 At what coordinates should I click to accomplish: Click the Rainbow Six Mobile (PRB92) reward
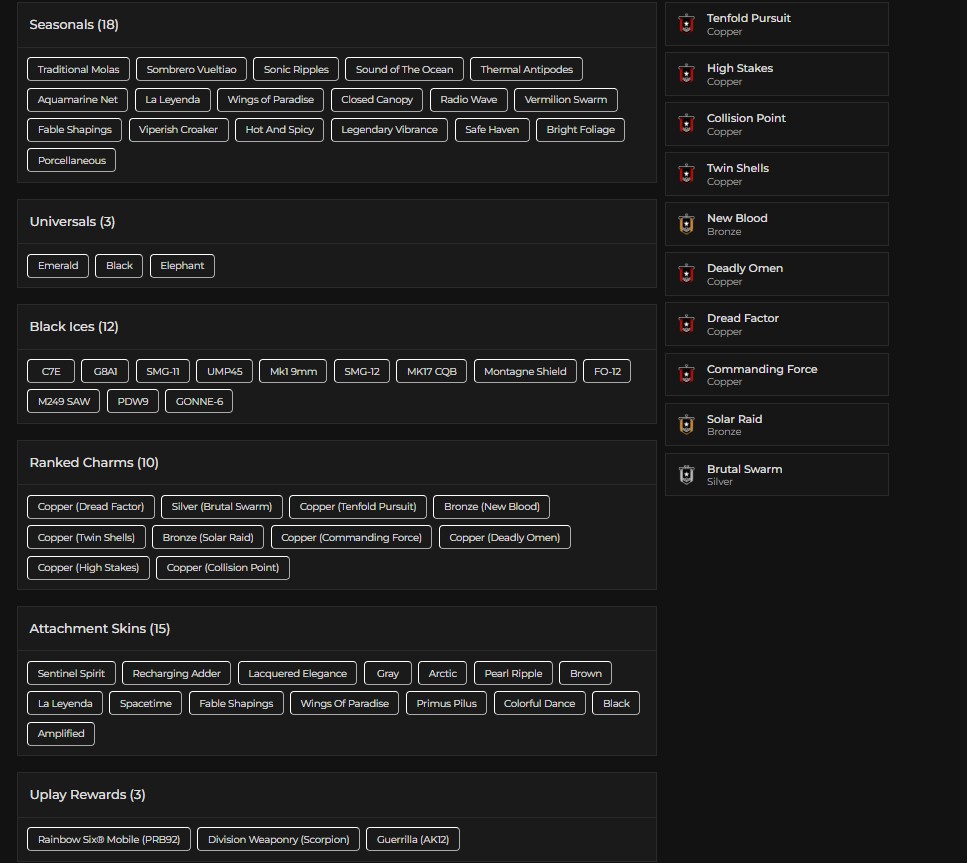click(x=109, y=840)
